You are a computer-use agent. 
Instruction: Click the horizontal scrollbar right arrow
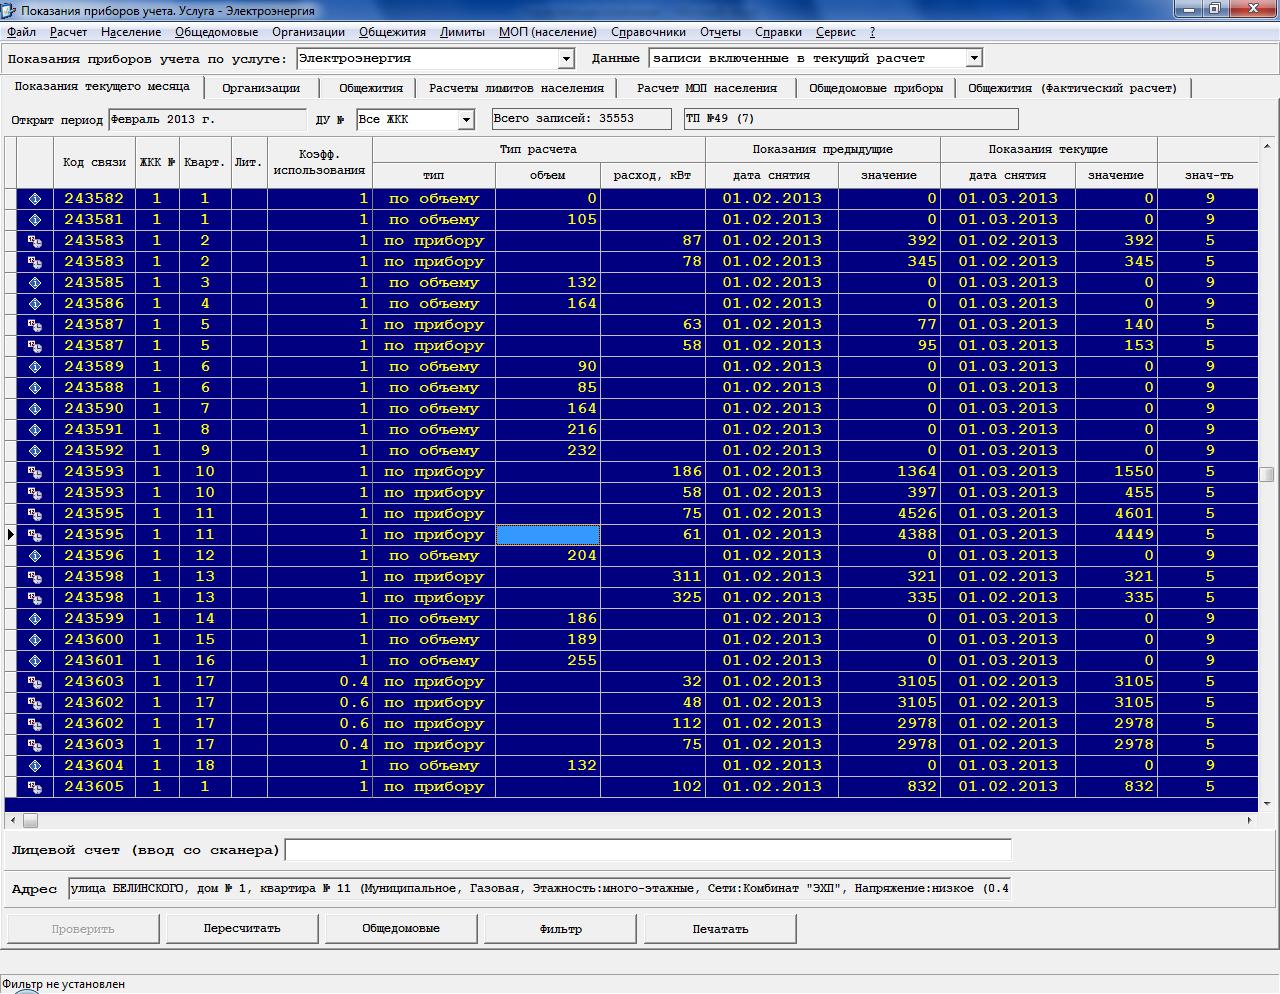pos(1249,820)
